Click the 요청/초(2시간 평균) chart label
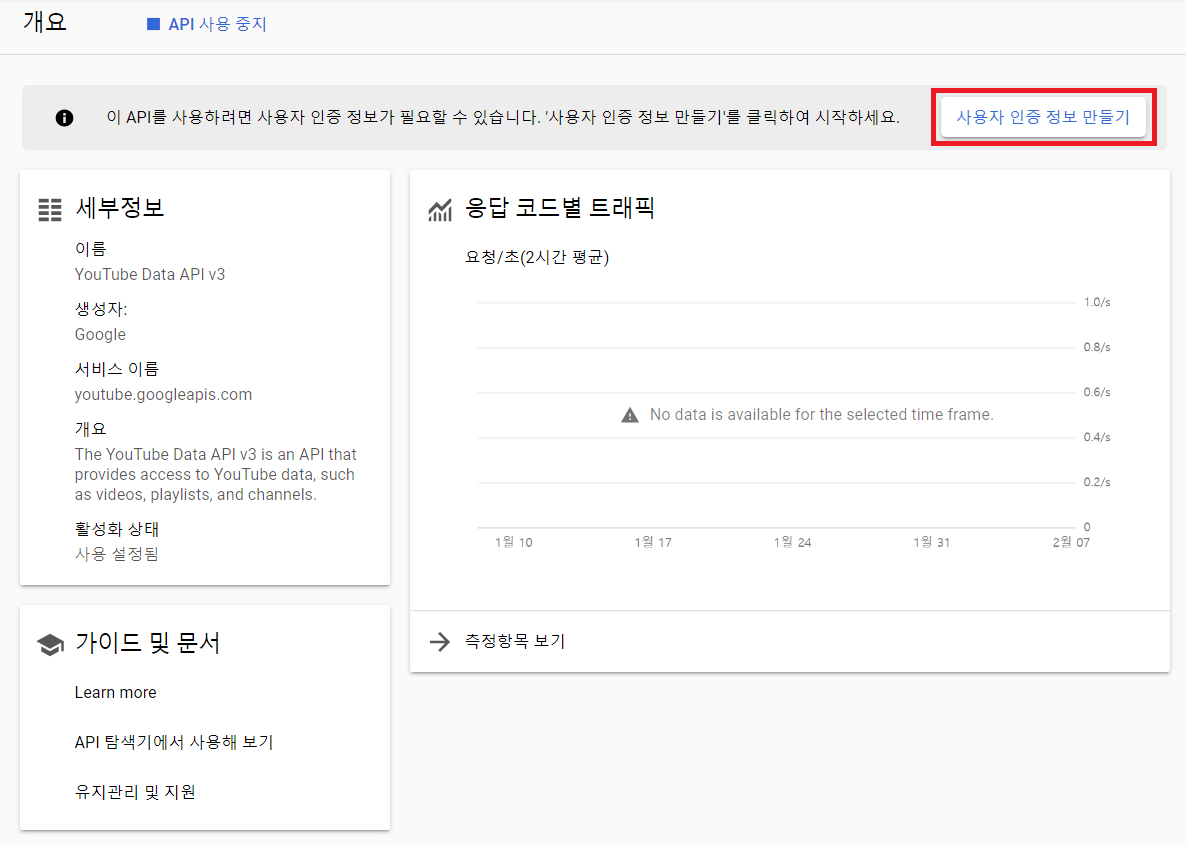 (537, 257)
